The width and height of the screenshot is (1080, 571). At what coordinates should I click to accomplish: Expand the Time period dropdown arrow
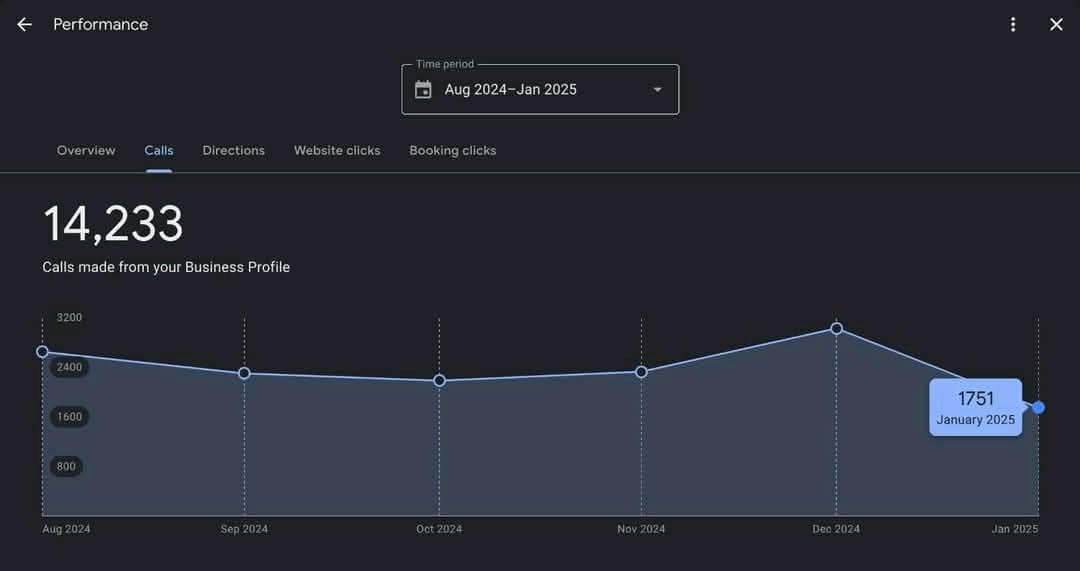coord(657,90)
